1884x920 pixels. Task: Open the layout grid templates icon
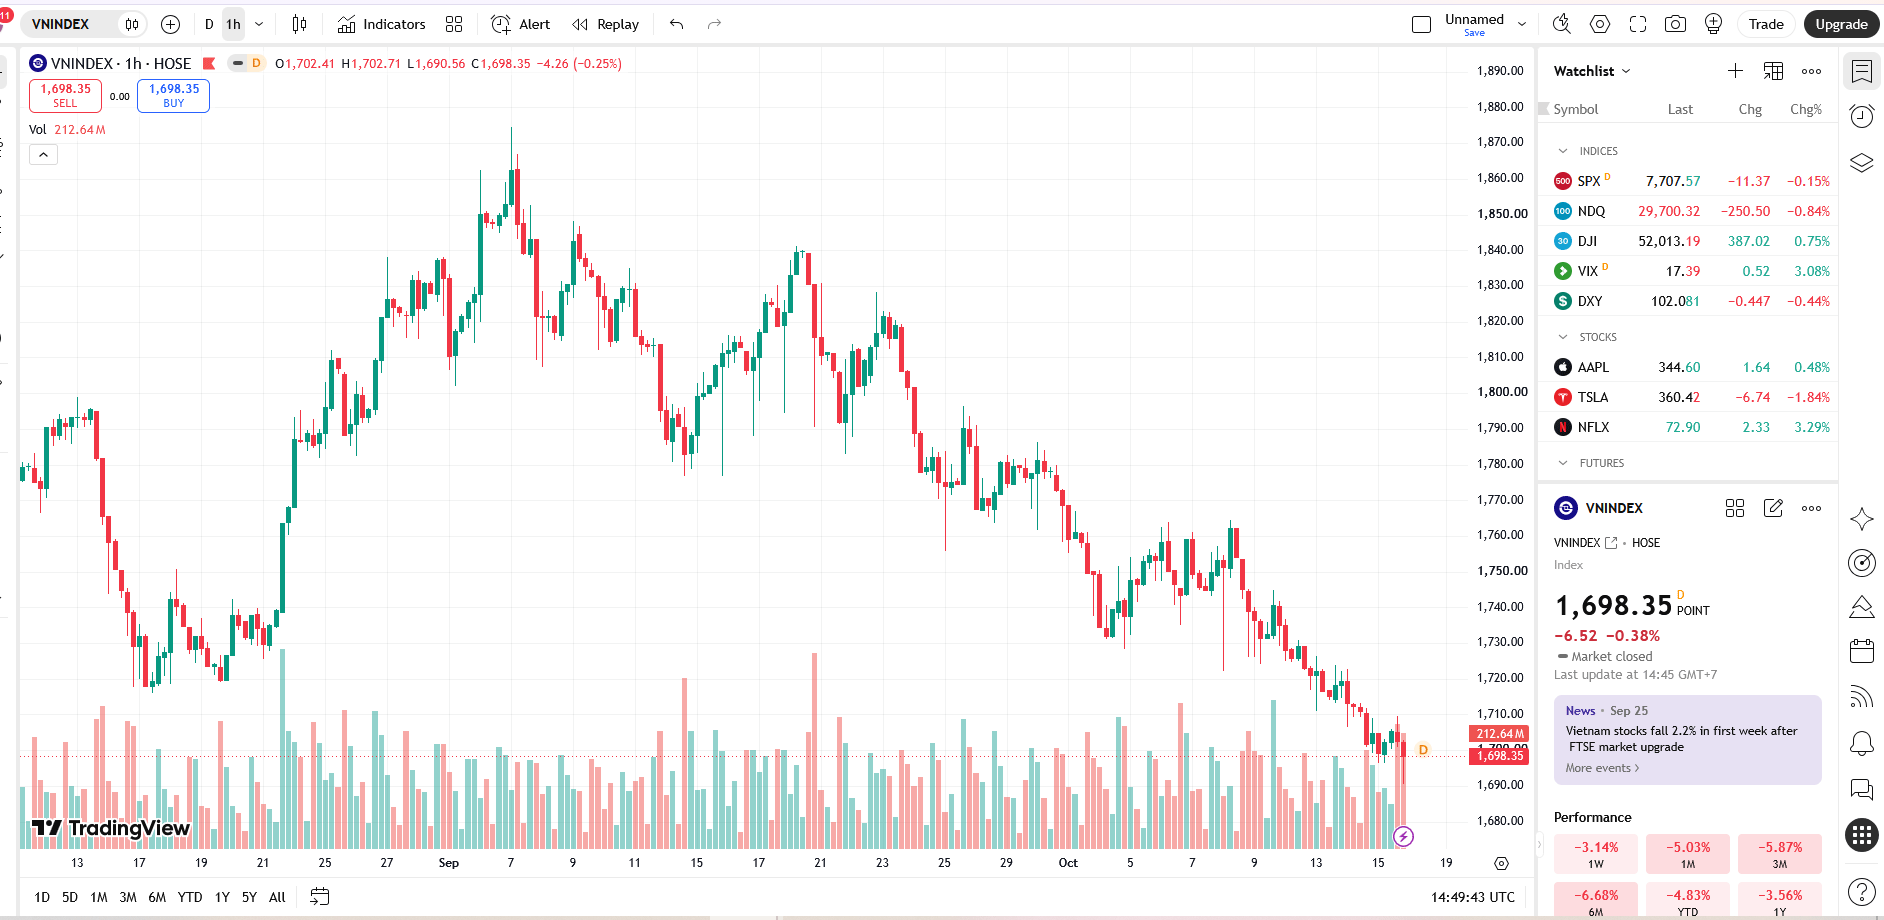click(x=454, y=24)
